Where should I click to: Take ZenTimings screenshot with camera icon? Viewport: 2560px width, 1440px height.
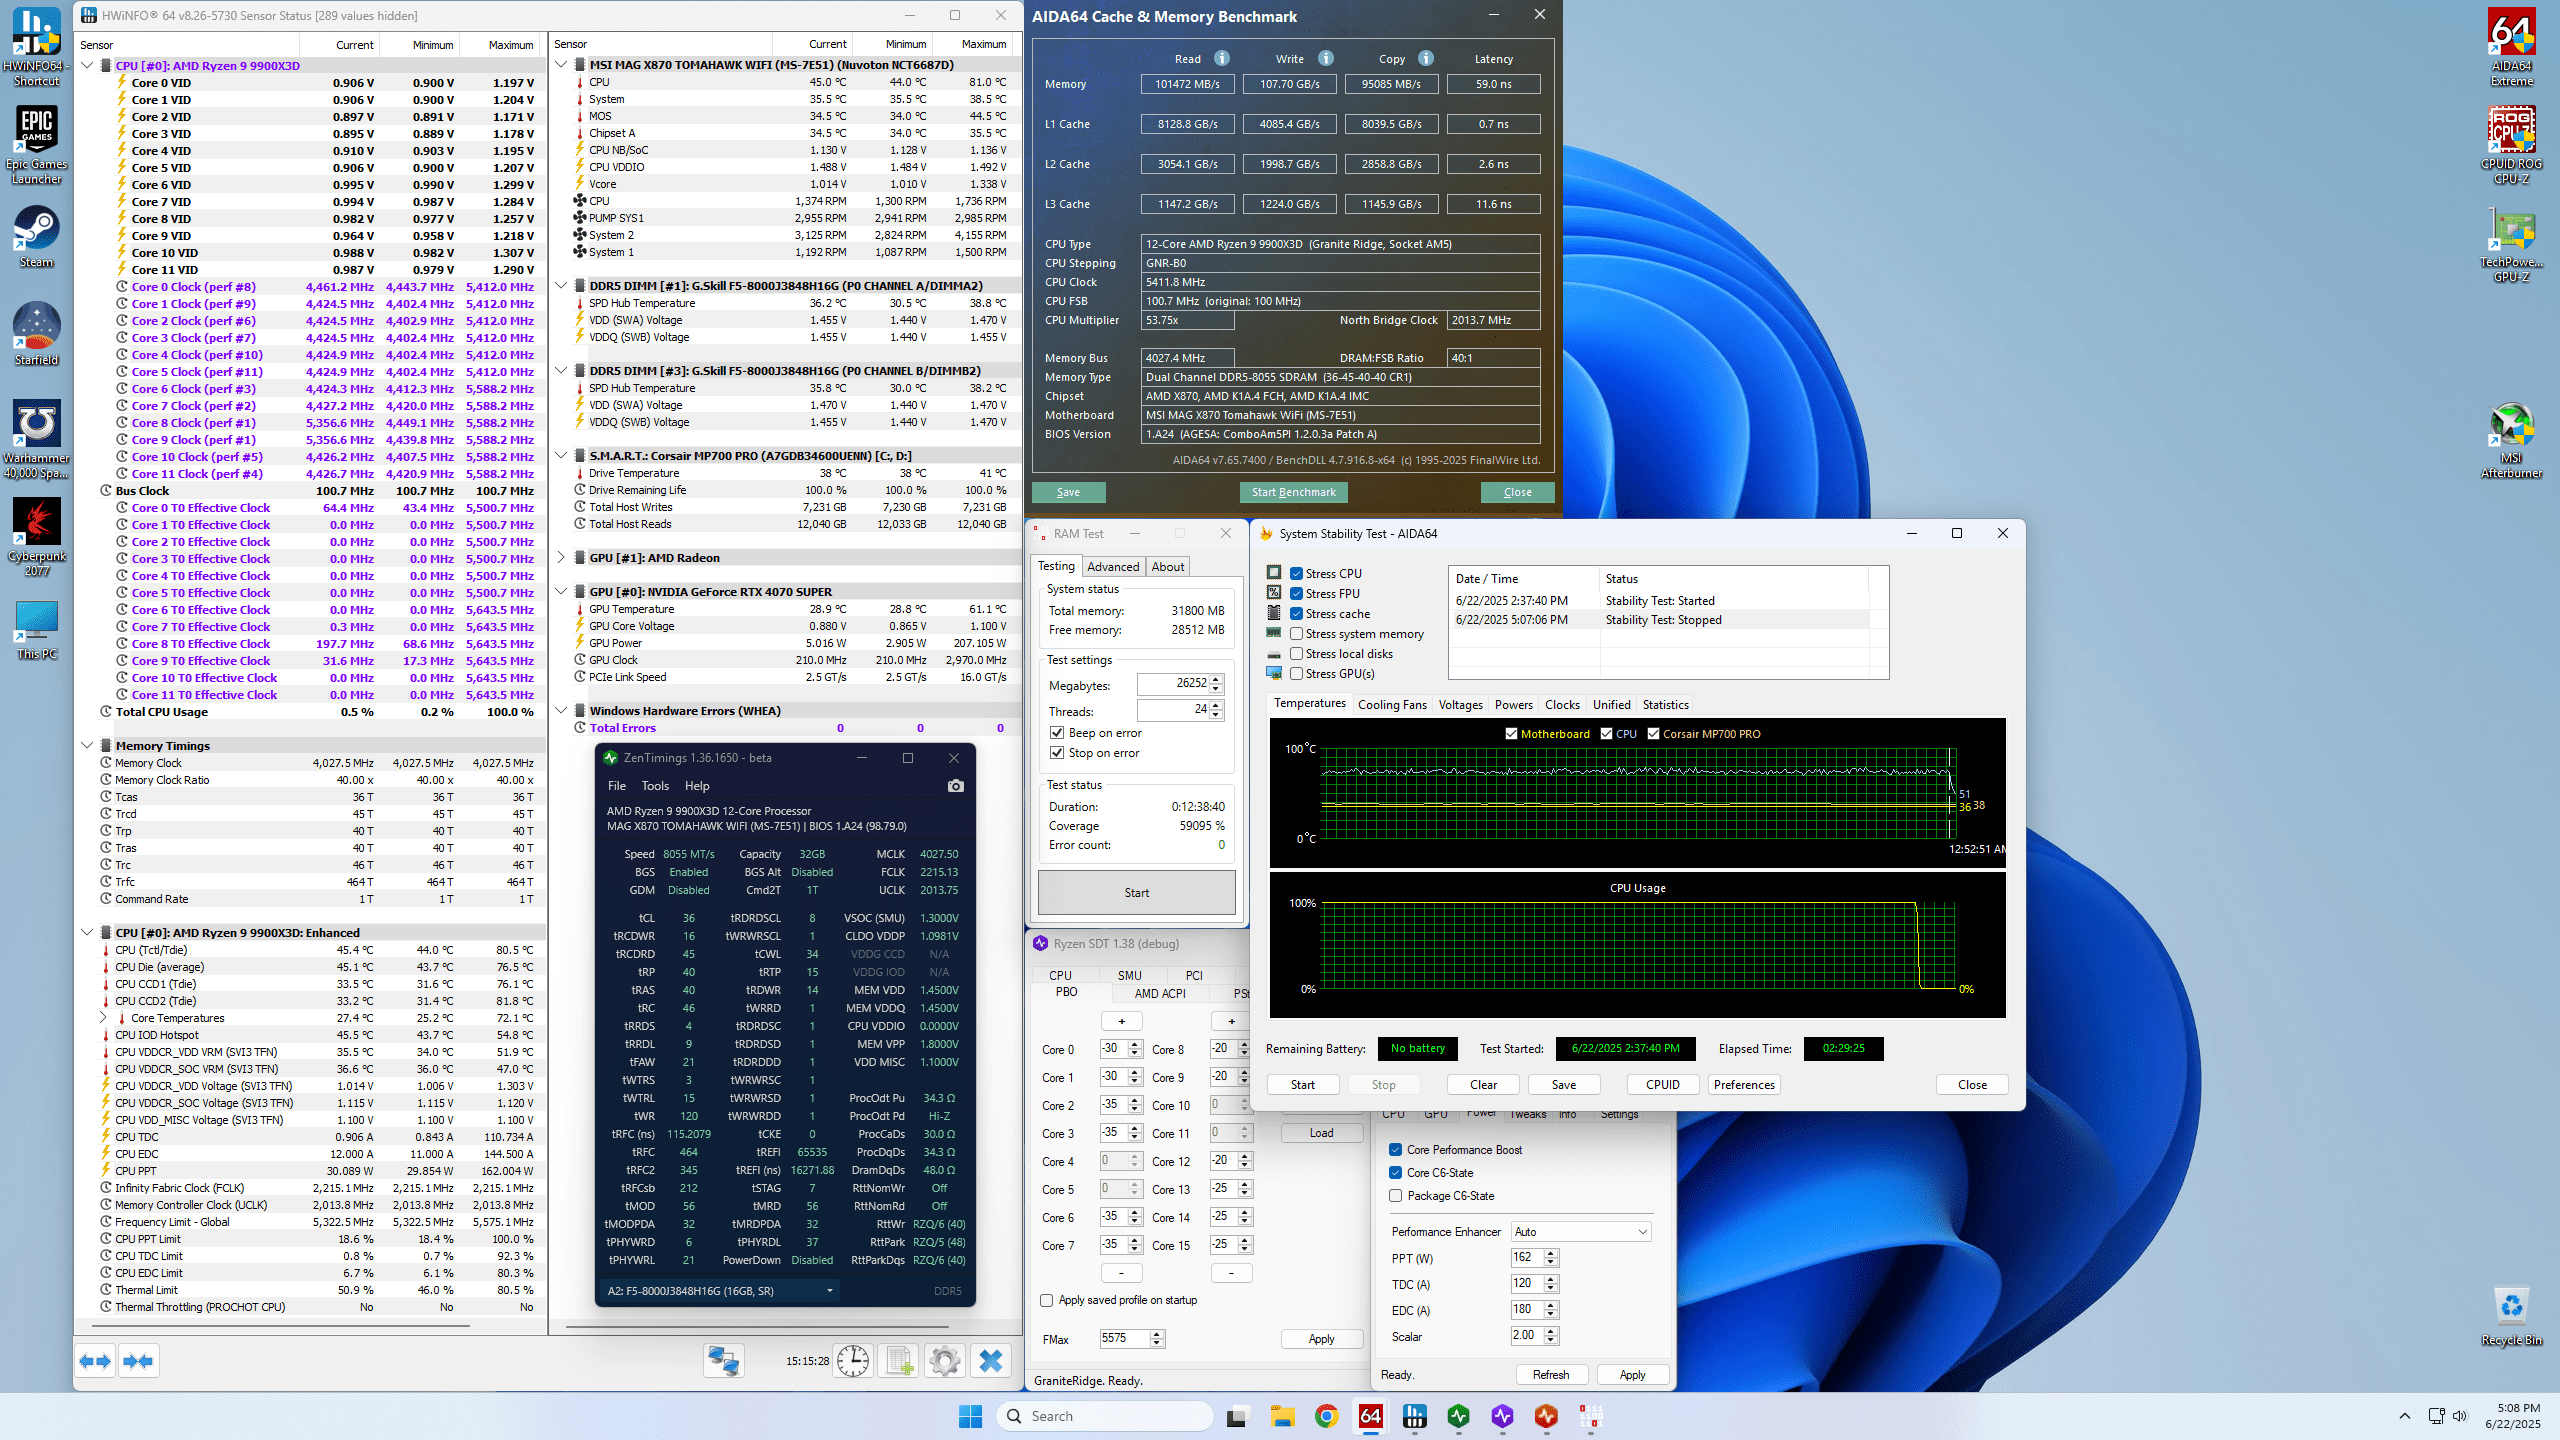(x=955, y=786)
